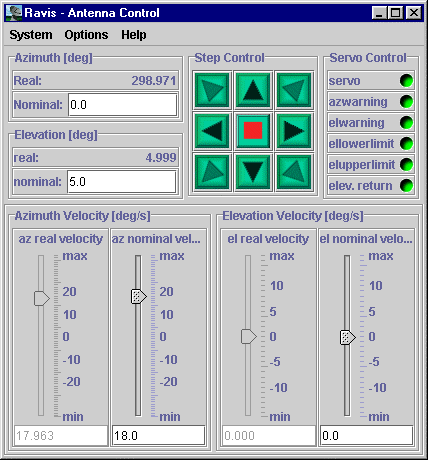Open the Options menu
This screenshot has width=428, height=460.
tap(86, 35)
